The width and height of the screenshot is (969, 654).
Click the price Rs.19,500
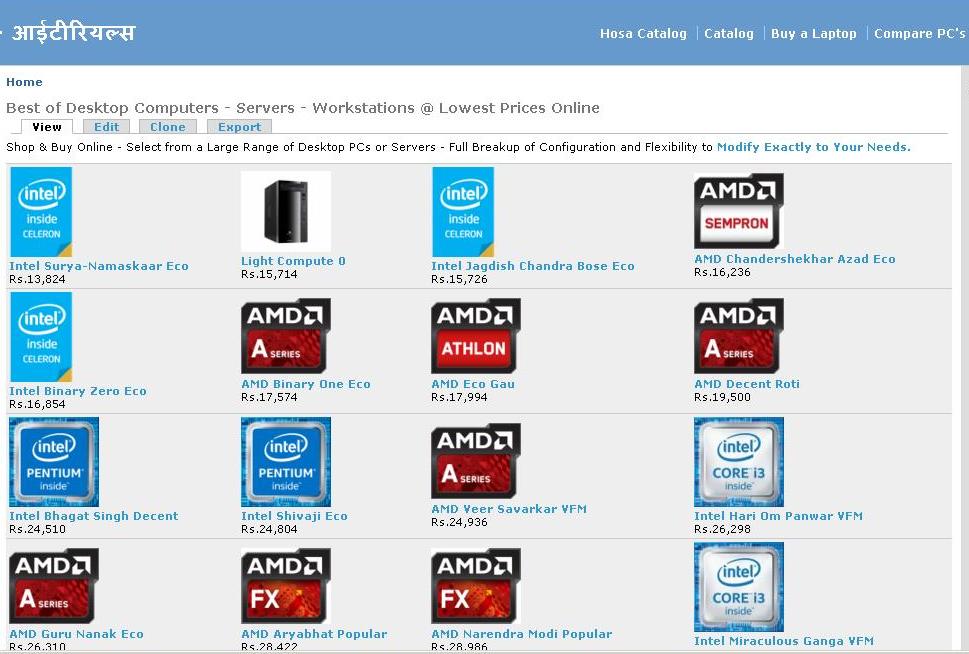coord(722,397)
